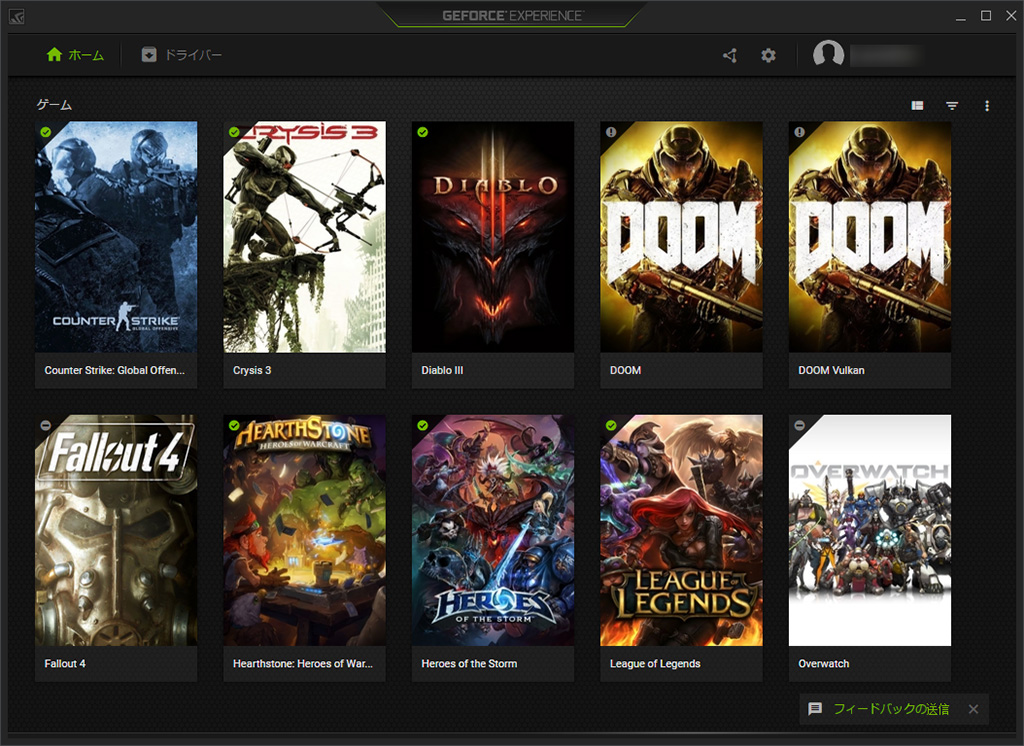Open settings via the gear icon

769,56
